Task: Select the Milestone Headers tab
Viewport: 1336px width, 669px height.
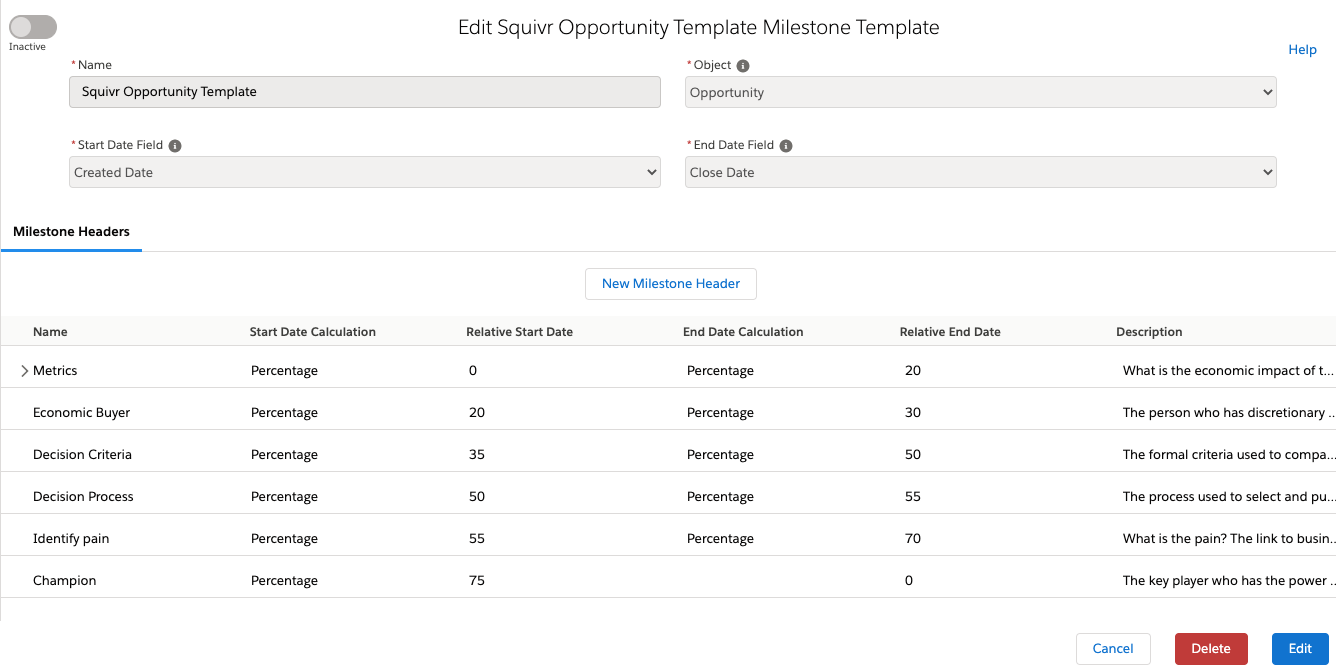Action: tap(71, 232)
